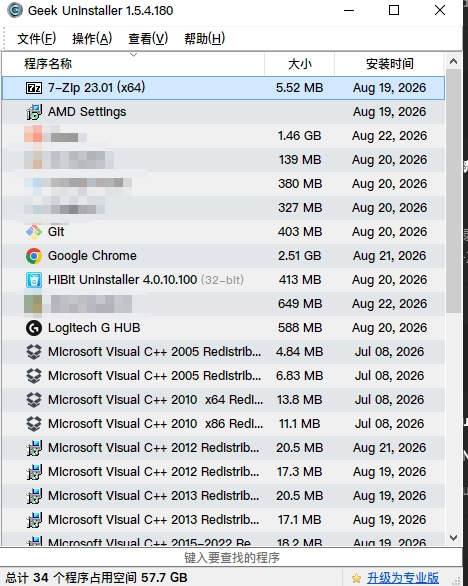Click the upgrade star icon in status bar

tap(356, 578)
